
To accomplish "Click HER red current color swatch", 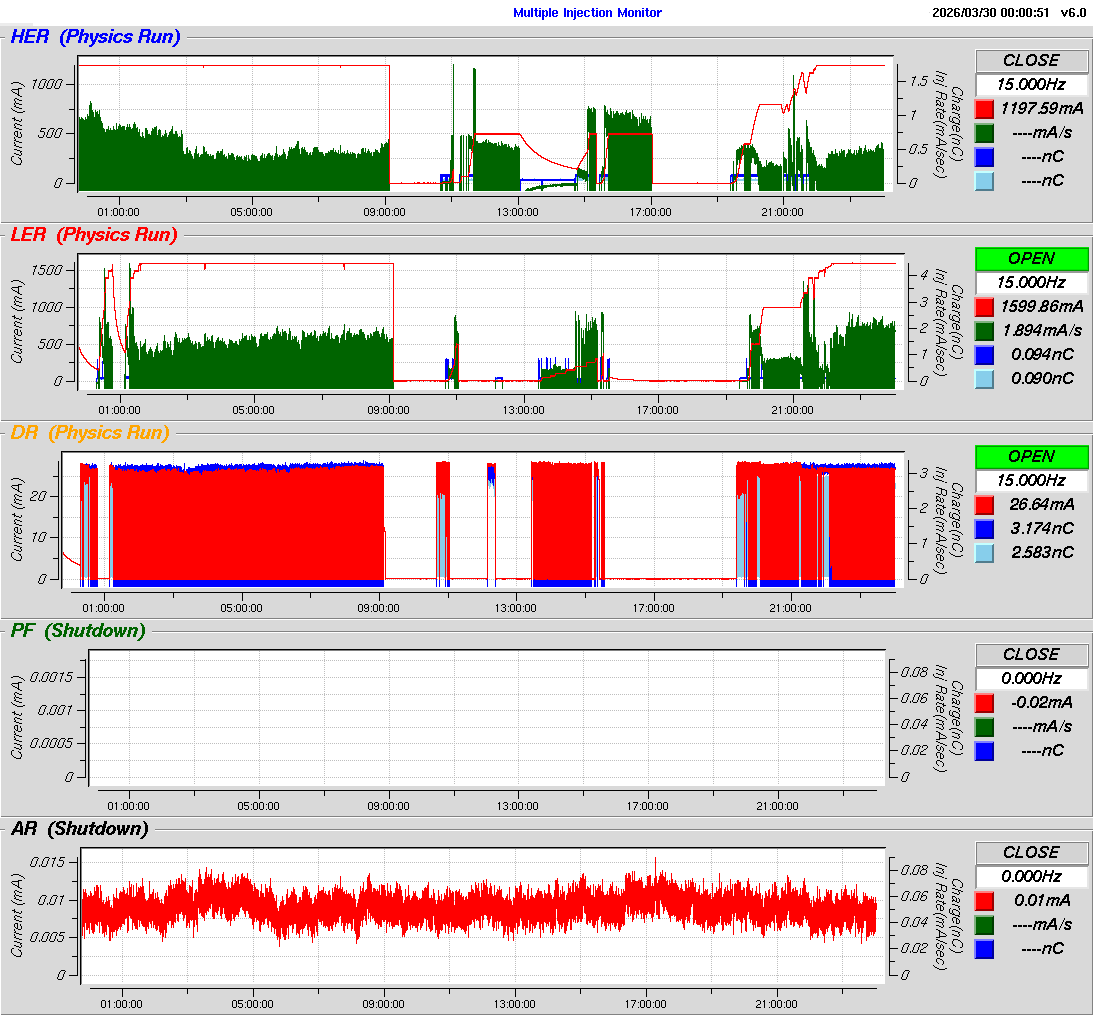I will click(x=985, y=109).
